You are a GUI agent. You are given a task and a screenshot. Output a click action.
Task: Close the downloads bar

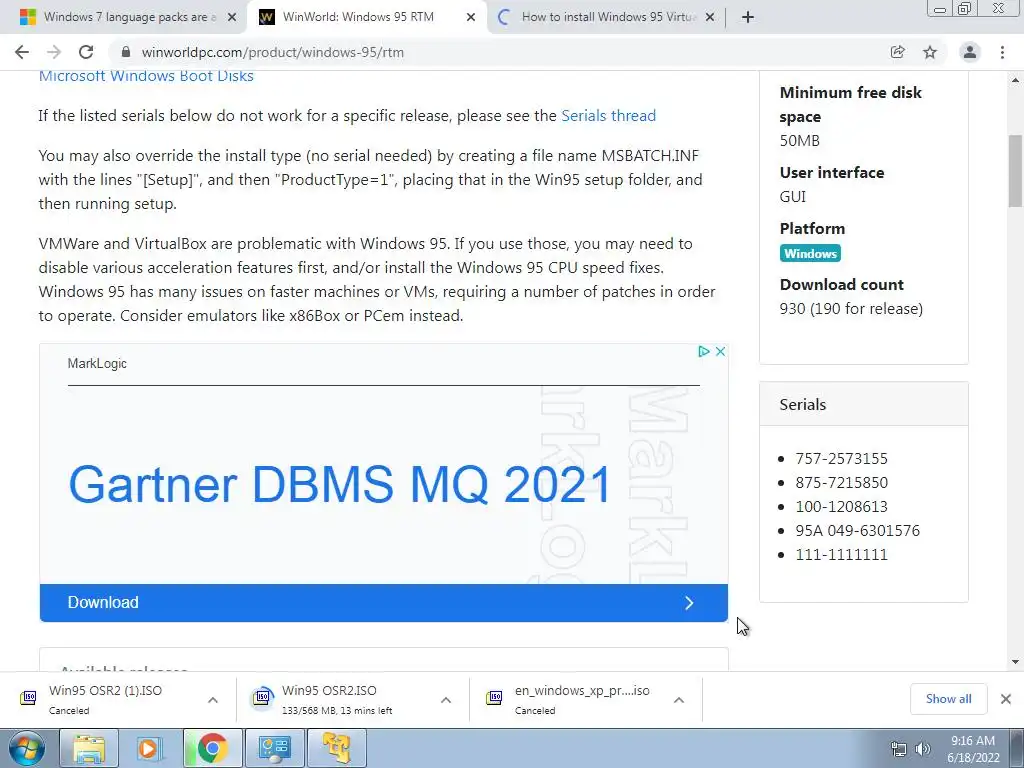[x=1006, y=699]
